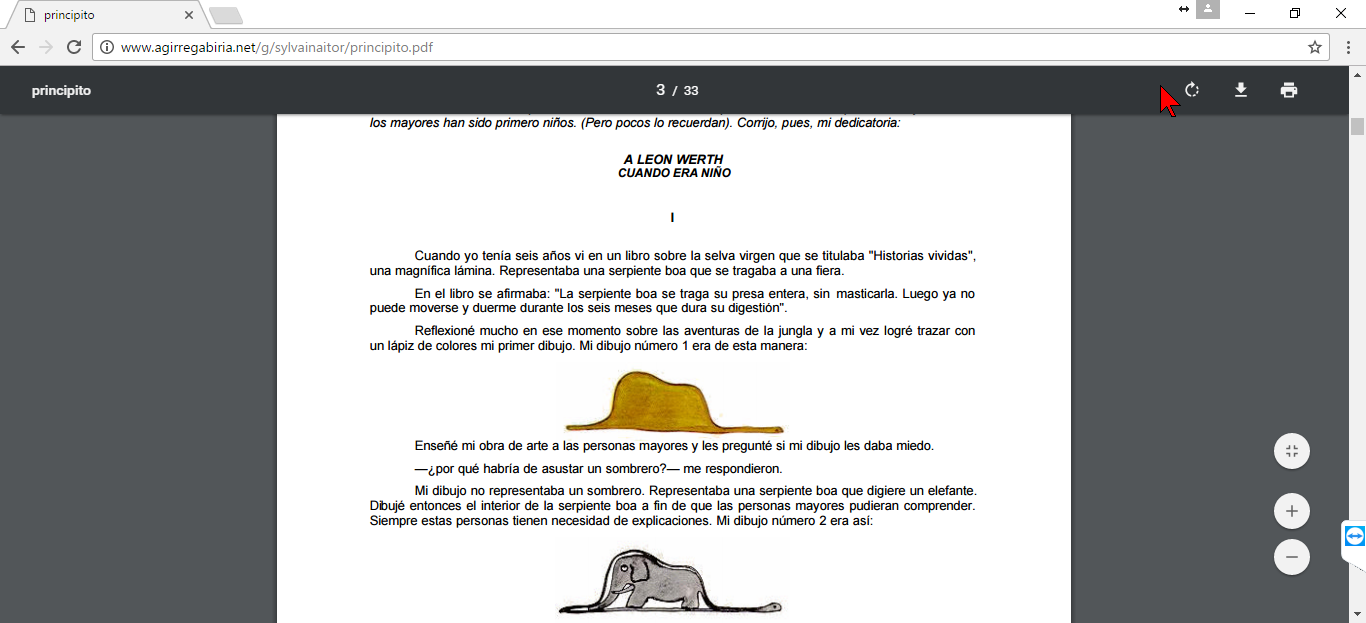Open a new tab
1366x623 pixels.
pyautogui.click(x=226, y=15)
